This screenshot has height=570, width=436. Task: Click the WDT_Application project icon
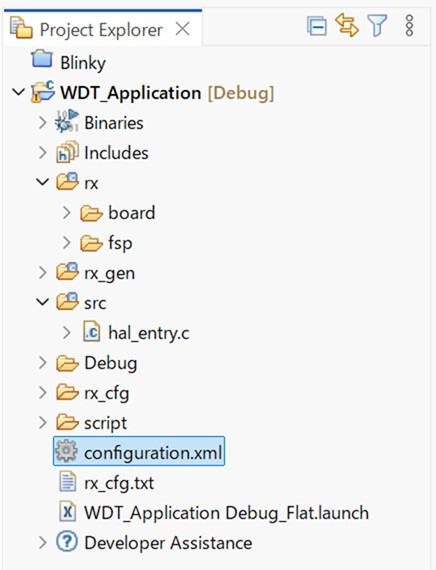(43, 92)
